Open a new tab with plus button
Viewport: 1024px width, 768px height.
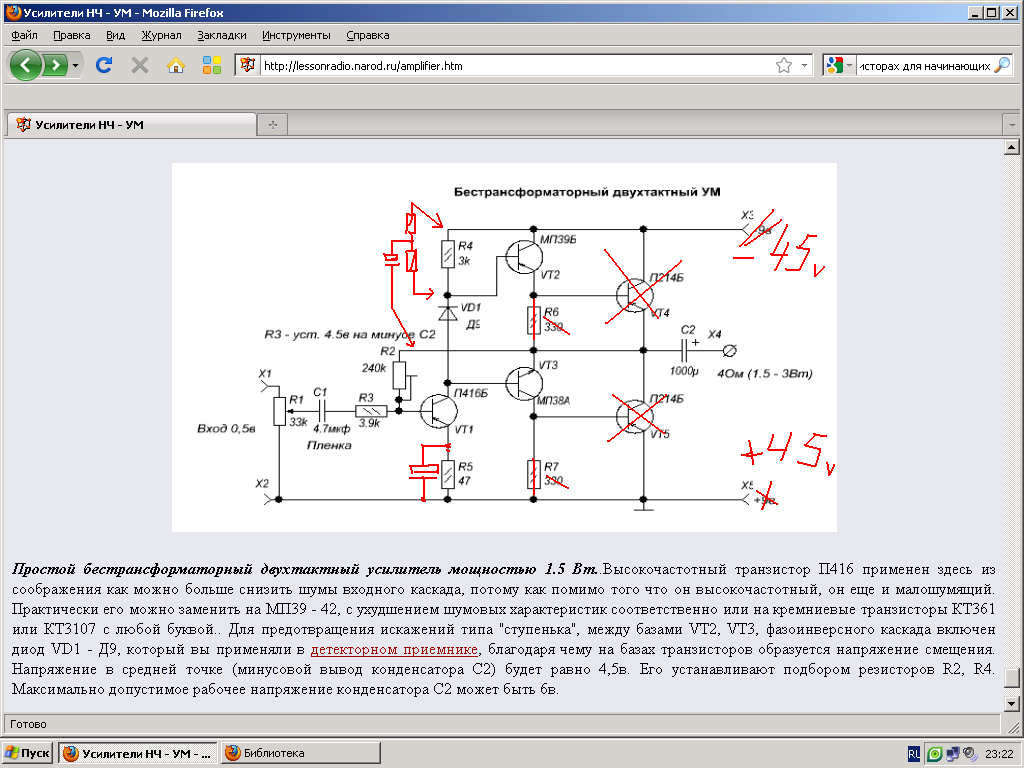pyautogui.click(x=272, y=125)
